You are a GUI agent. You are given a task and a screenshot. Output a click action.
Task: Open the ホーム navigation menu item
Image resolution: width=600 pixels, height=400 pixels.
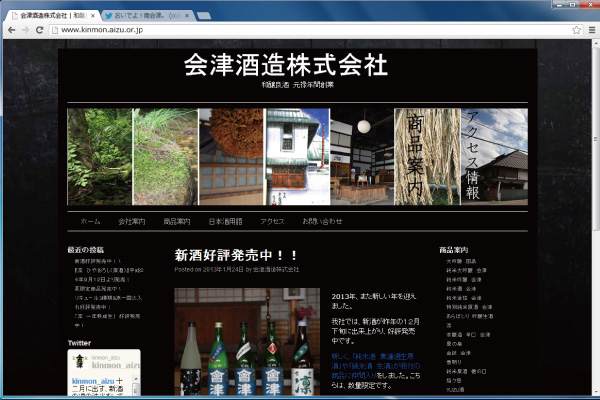[x=90, y=220]
